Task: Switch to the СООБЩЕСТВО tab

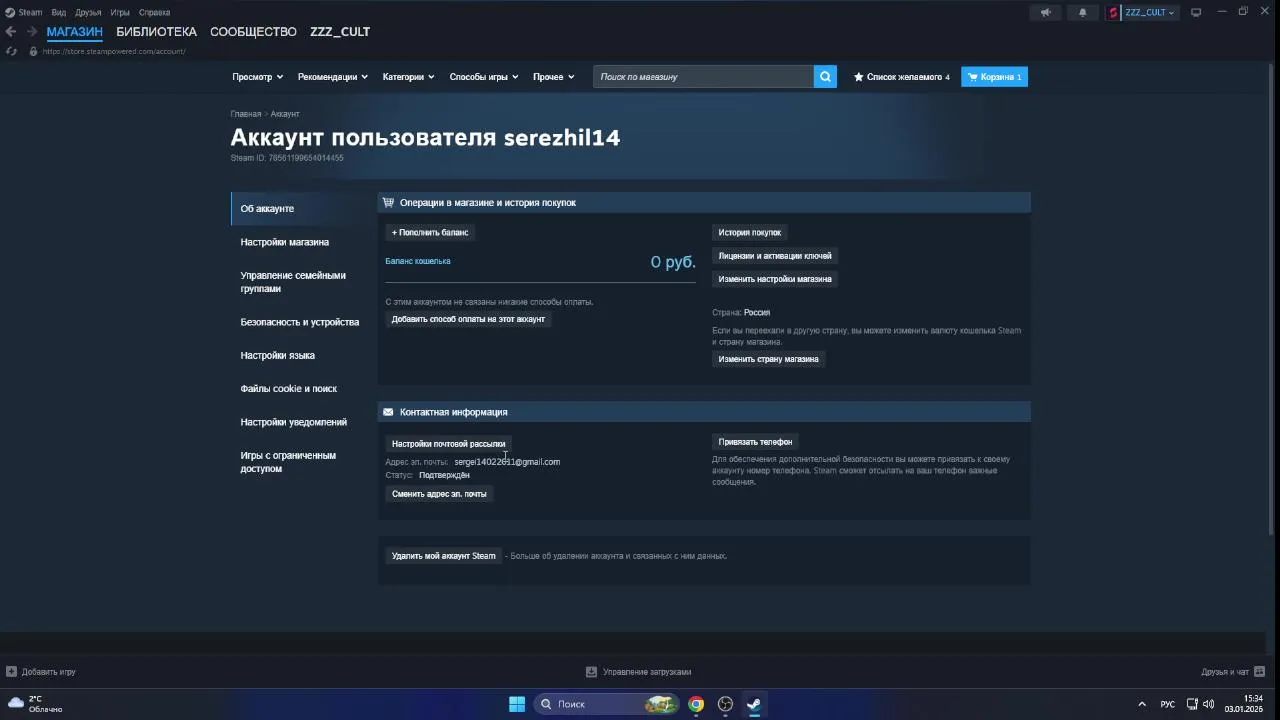Action: [253, 32]
